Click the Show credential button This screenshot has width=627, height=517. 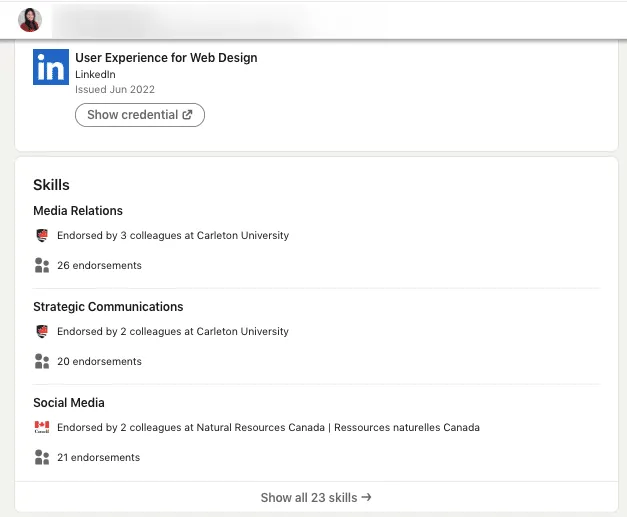click(x=140, y=115)
